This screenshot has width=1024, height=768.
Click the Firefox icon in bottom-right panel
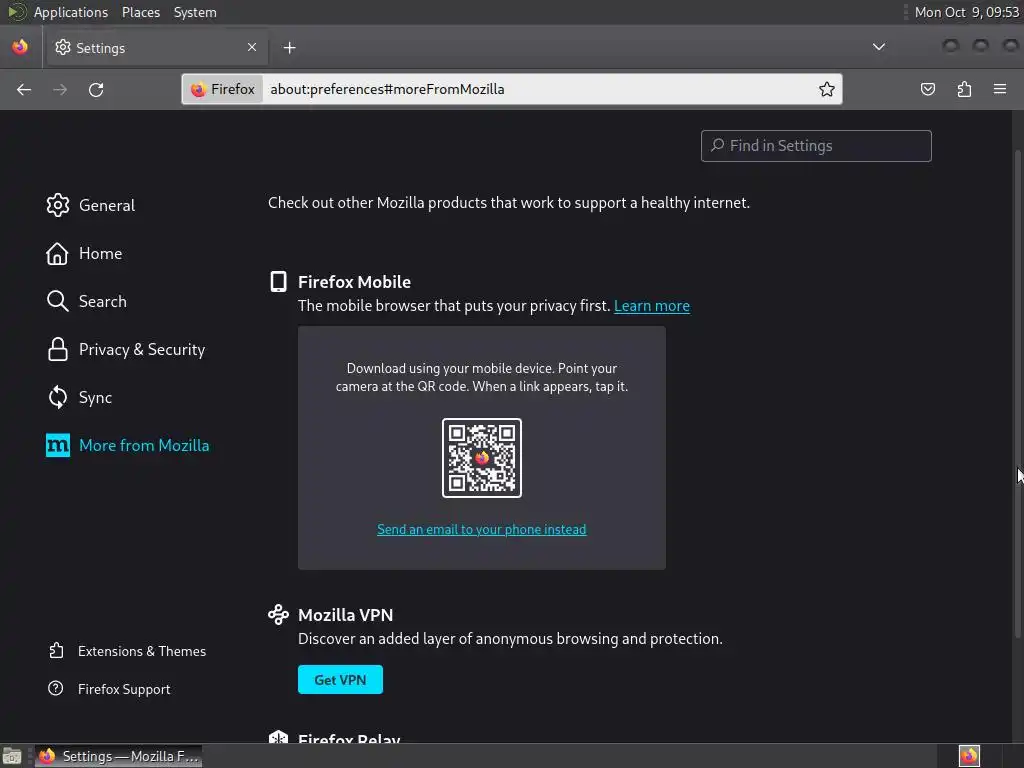point(969,756)
